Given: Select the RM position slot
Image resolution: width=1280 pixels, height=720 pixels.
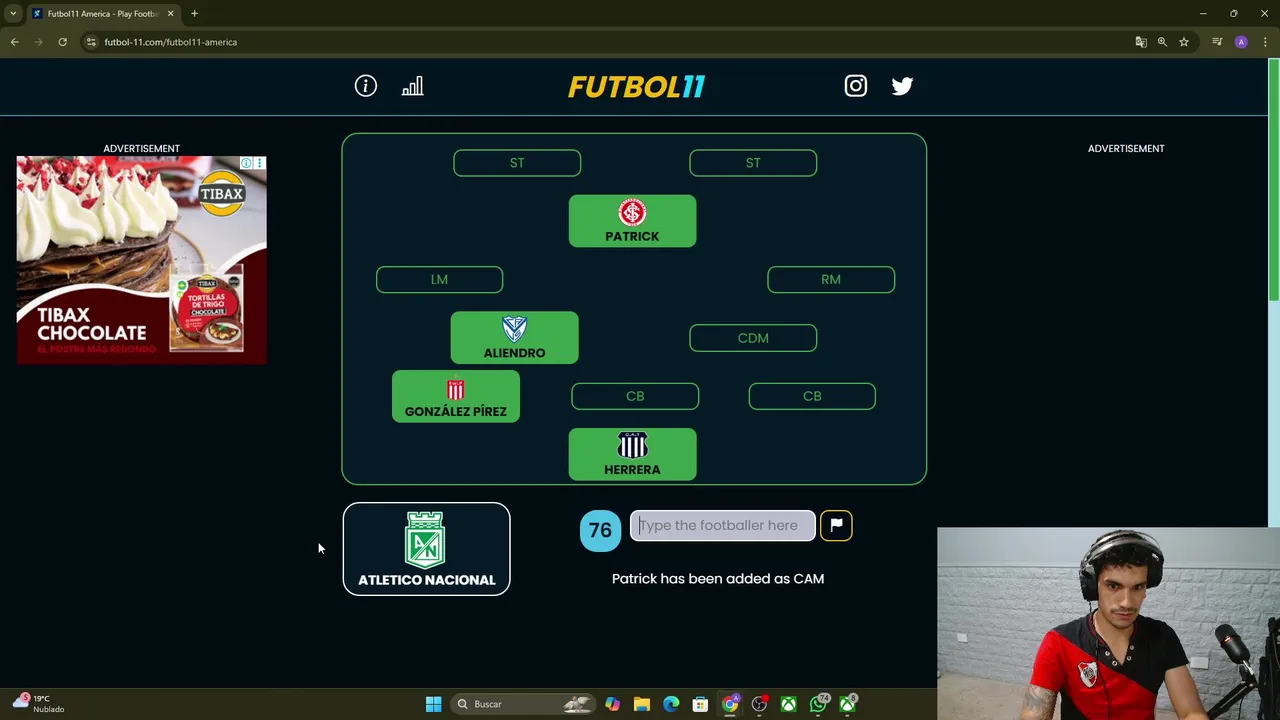Looking at the screenshot, I should (x=831, y=280).
